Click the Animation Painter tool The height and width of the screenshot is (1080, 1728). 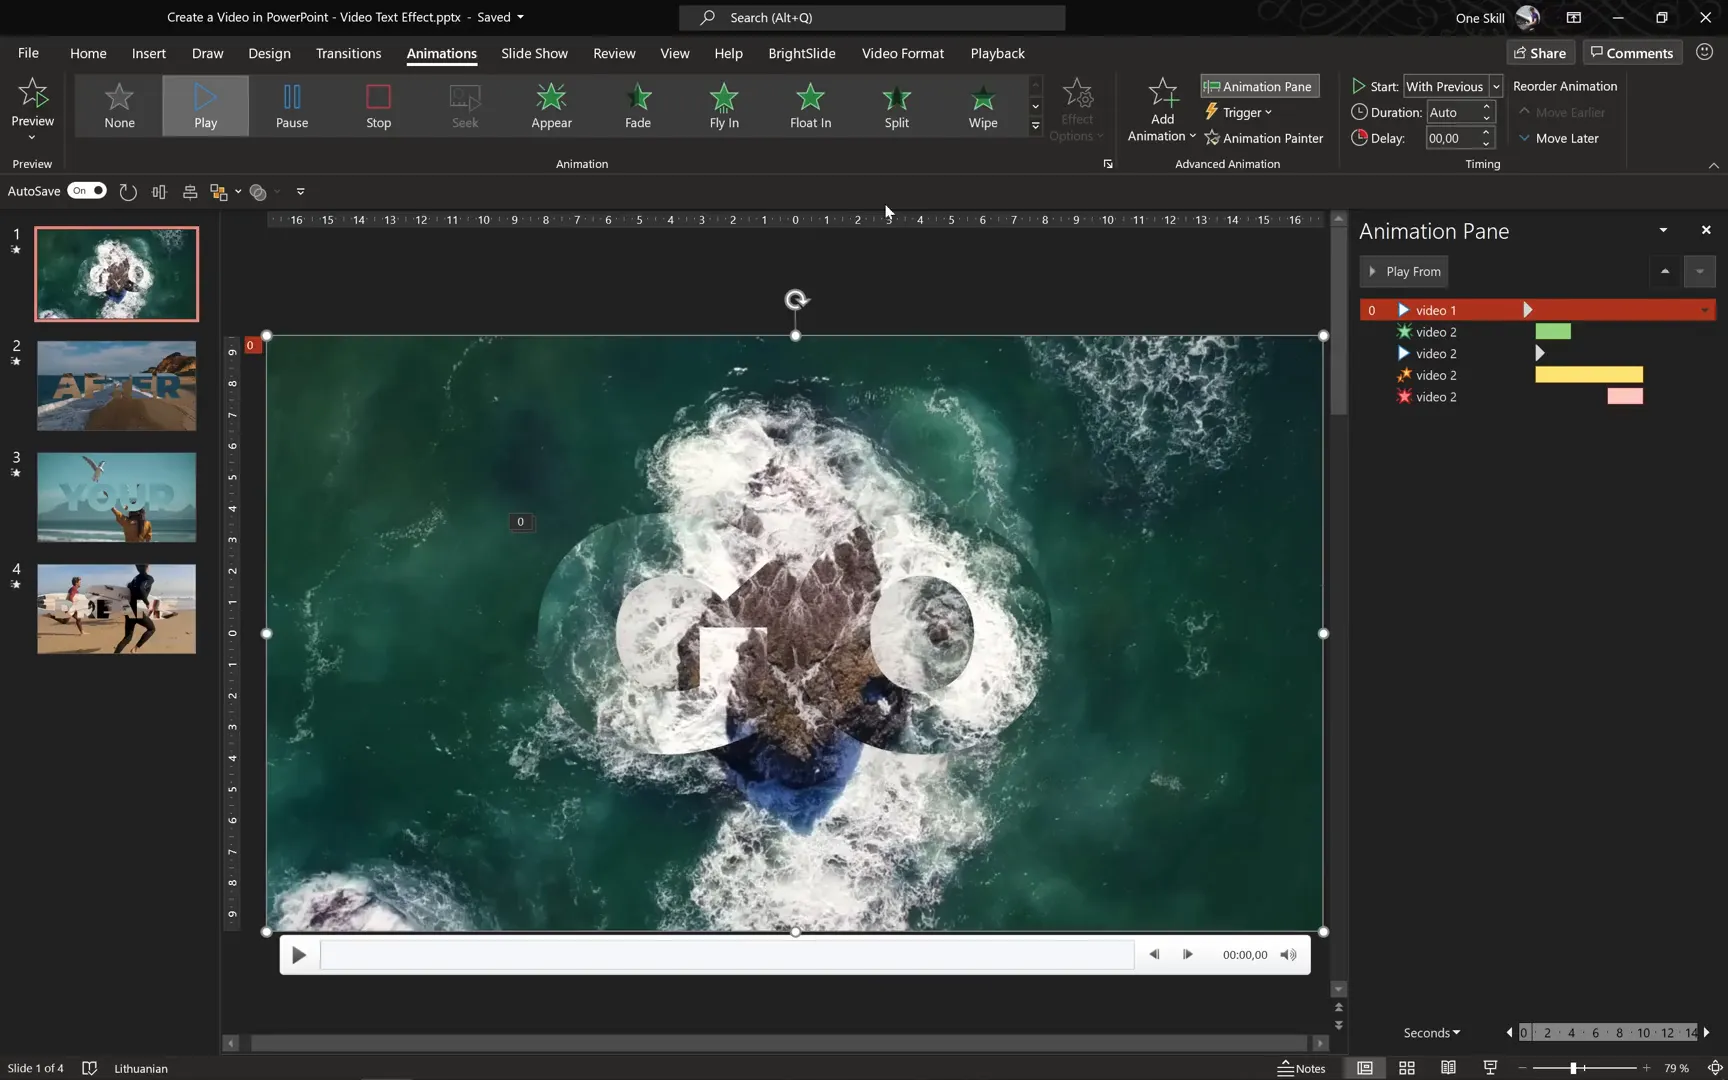1264,138
